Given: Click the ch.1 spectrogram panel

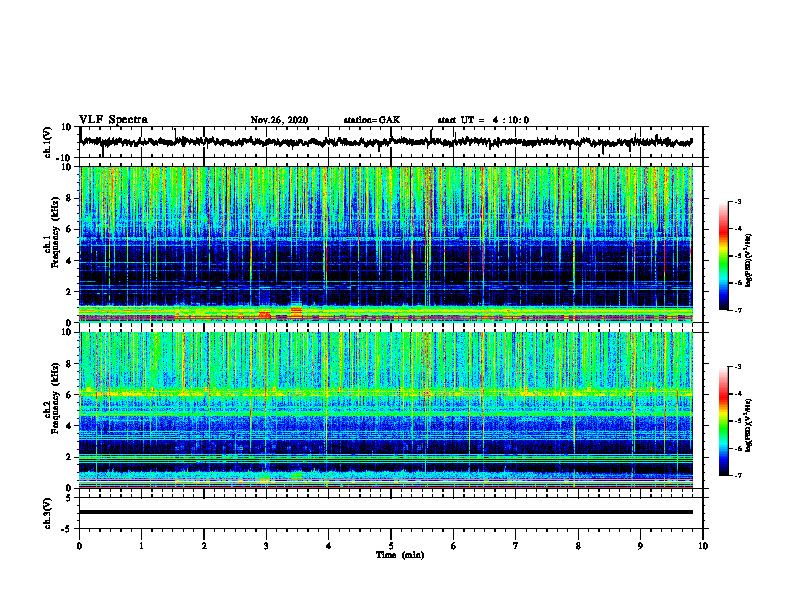Looking at the screenshot, I should click(x=386, y=244).
